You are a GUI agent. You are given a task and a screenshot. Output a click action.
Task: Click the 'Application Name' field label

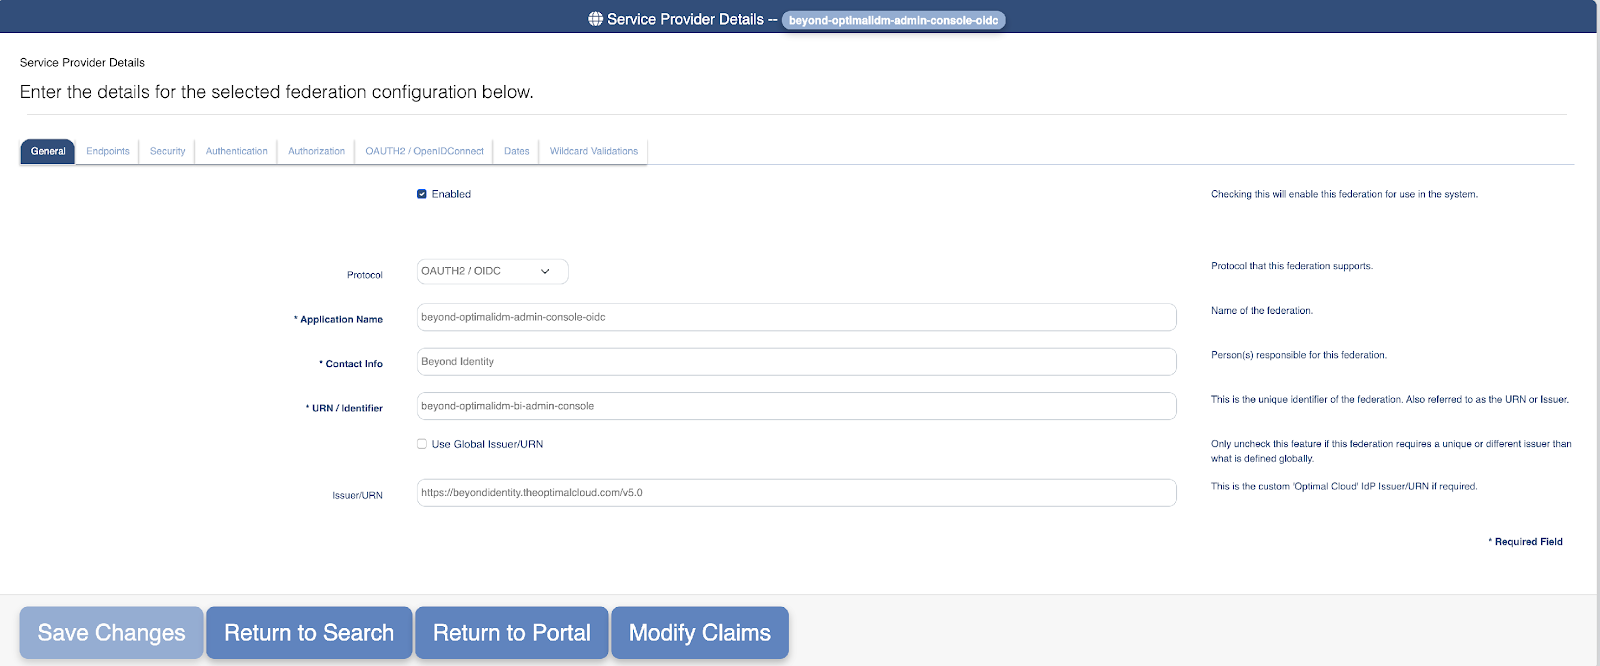pos(341,320)
